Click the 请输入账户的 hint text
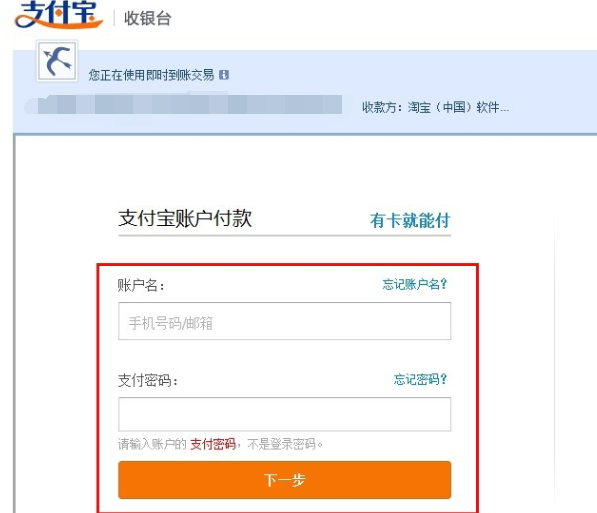Screen dimensions: 597x513 point(152,444)
